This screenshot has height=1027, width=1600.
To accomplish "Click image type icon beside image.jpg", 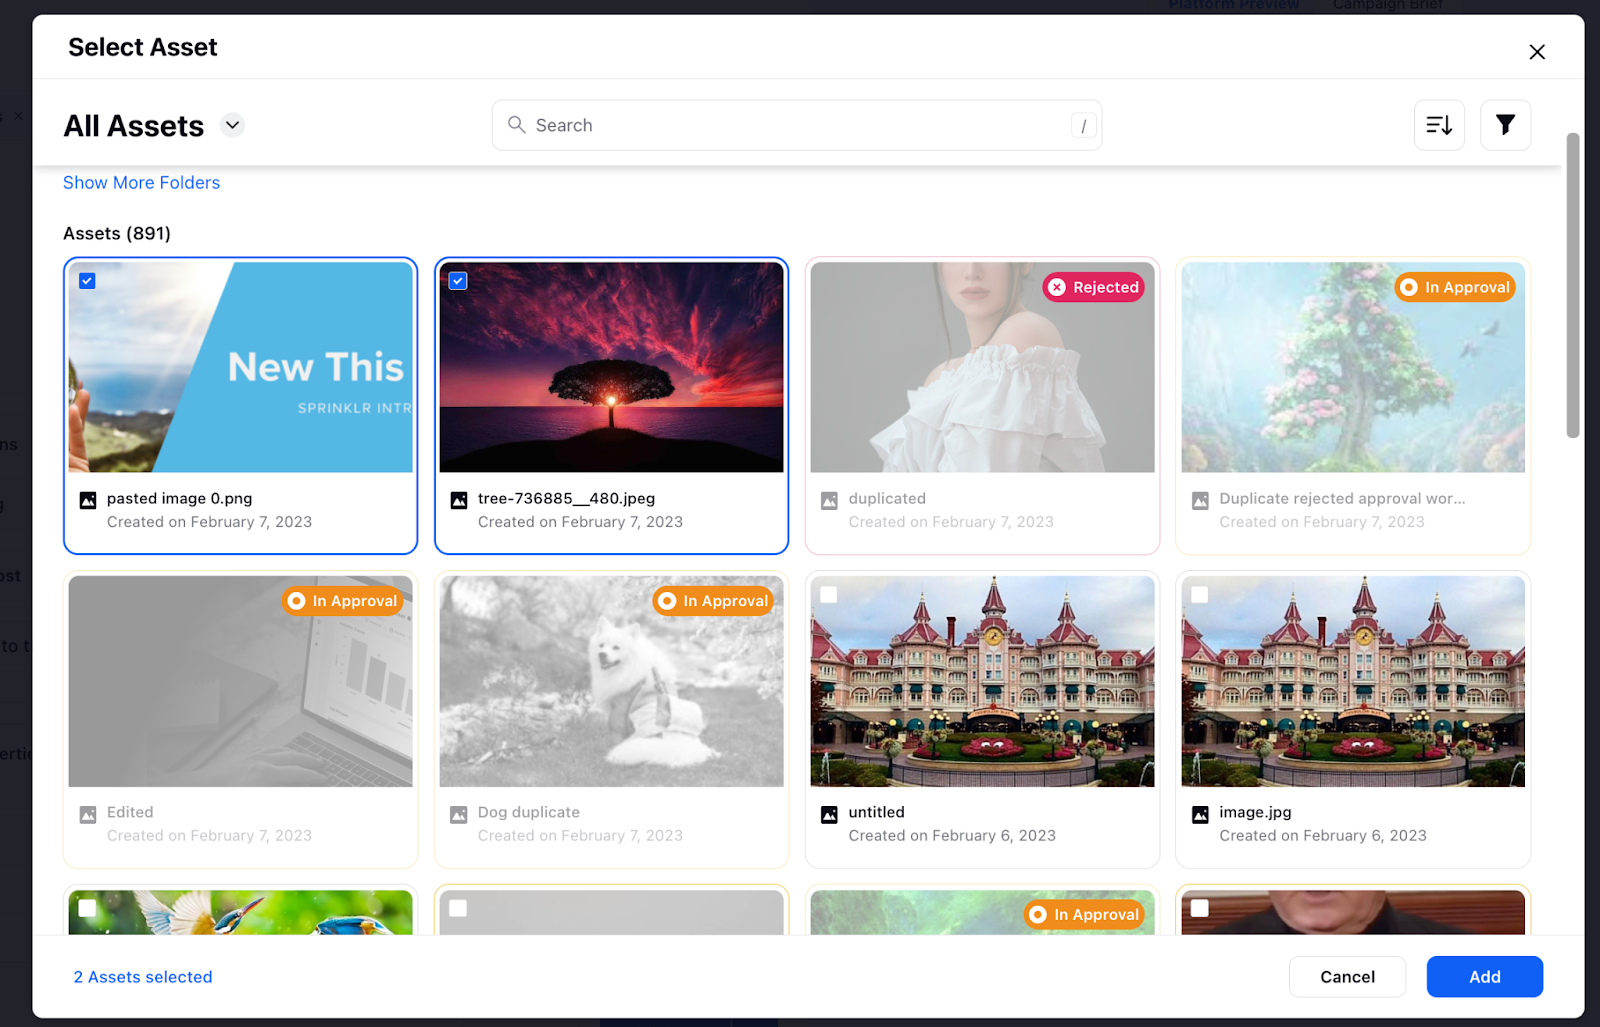I will pyautogui.click(x=1200, y=814).
